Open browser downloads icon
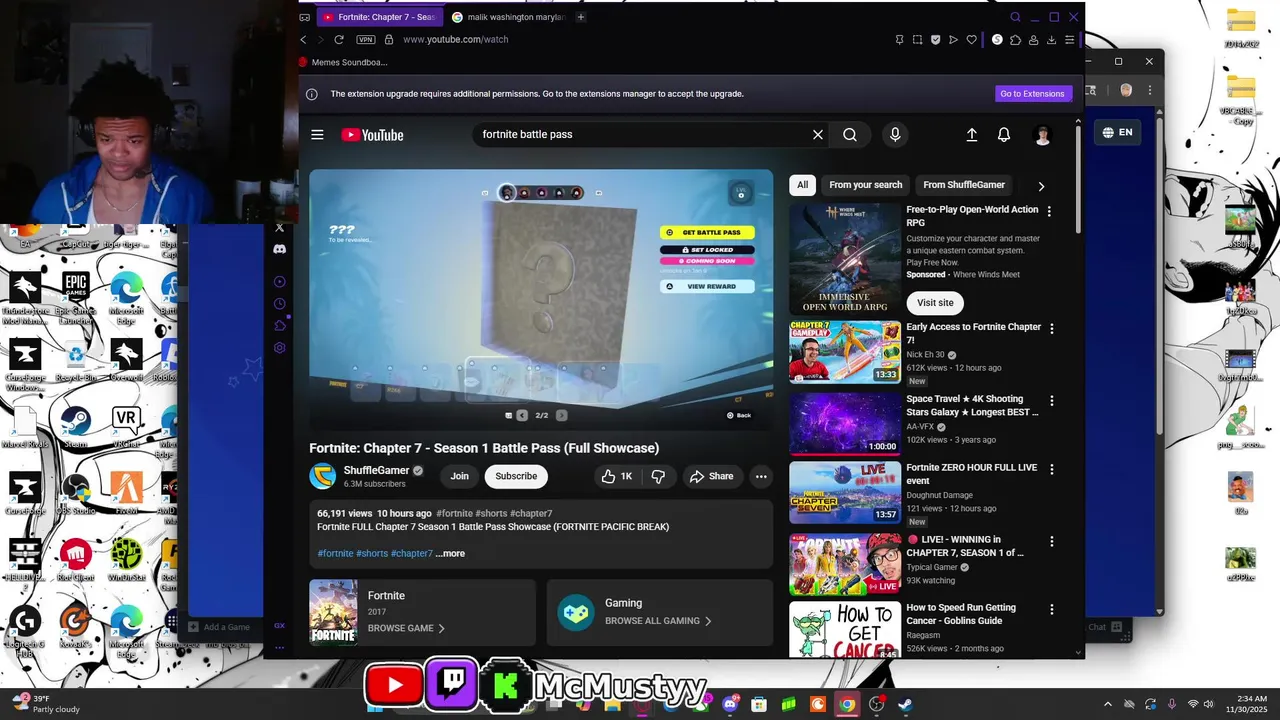1280x720 pixels. [x=1051, y=40]
